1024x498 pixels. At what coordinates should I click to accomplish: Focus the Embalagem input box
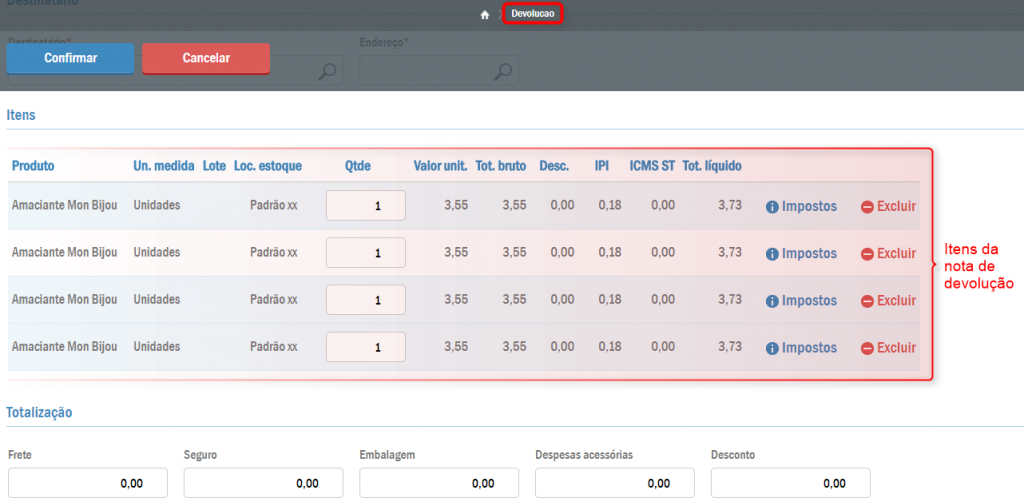pos(439,483)
